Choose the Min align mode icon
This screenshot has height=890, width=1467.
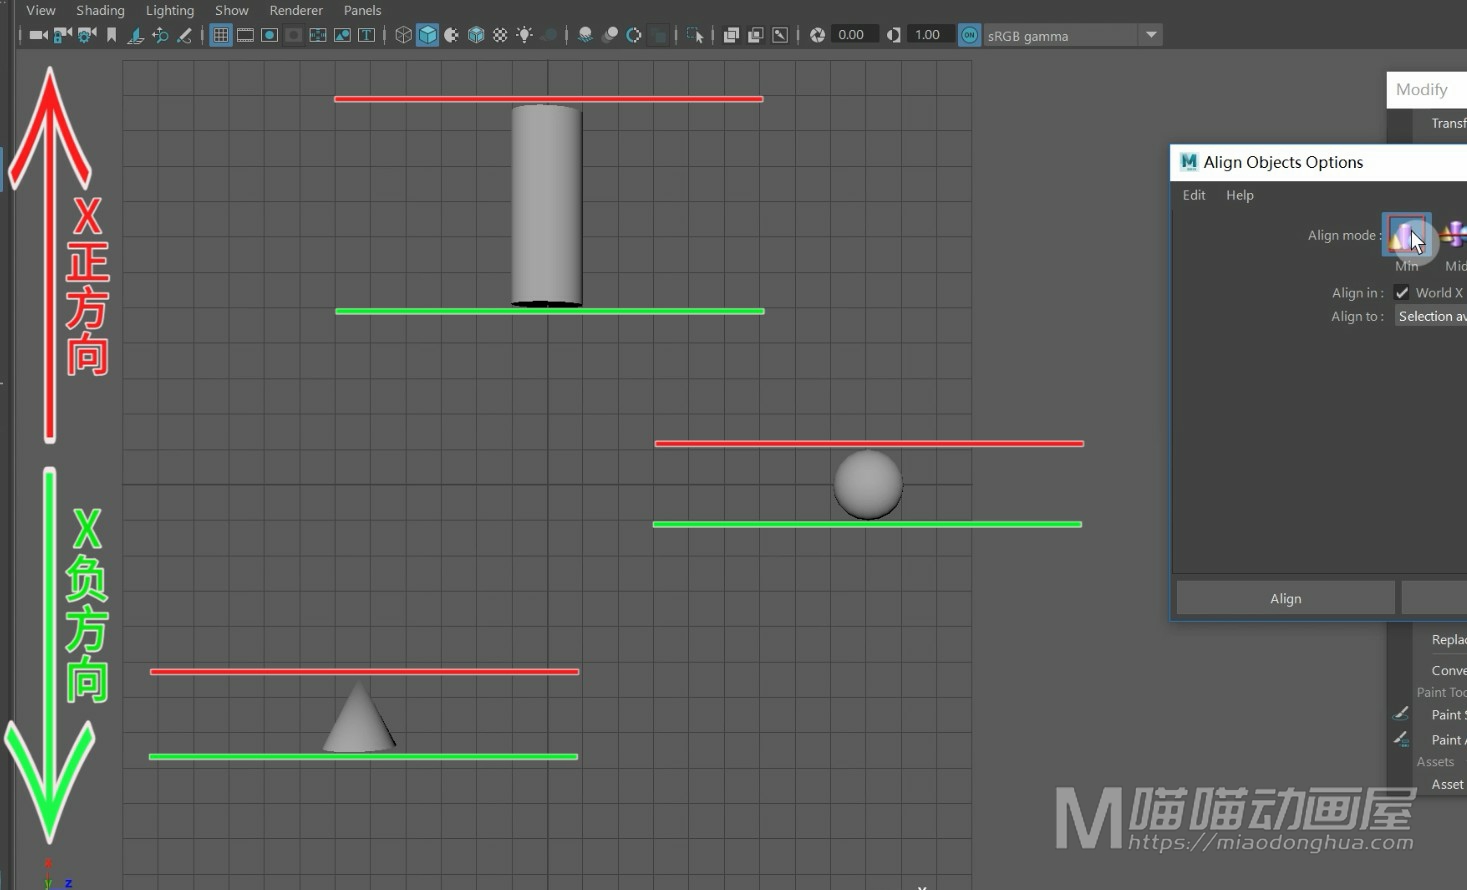pos(1406,235)
